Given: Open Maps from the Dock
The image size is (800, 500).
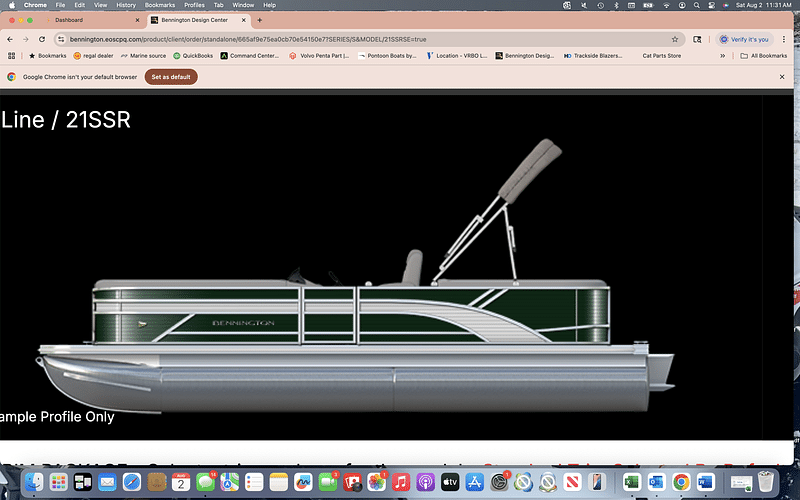Looking at the screenshot, I should click(x=230, y=482).
